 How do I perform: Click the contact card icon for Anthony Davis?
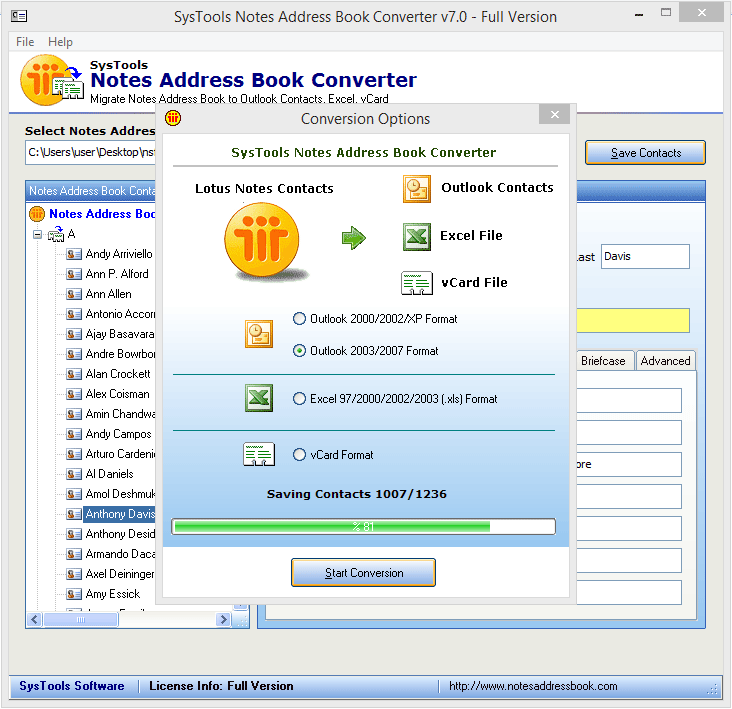(74, 514)
